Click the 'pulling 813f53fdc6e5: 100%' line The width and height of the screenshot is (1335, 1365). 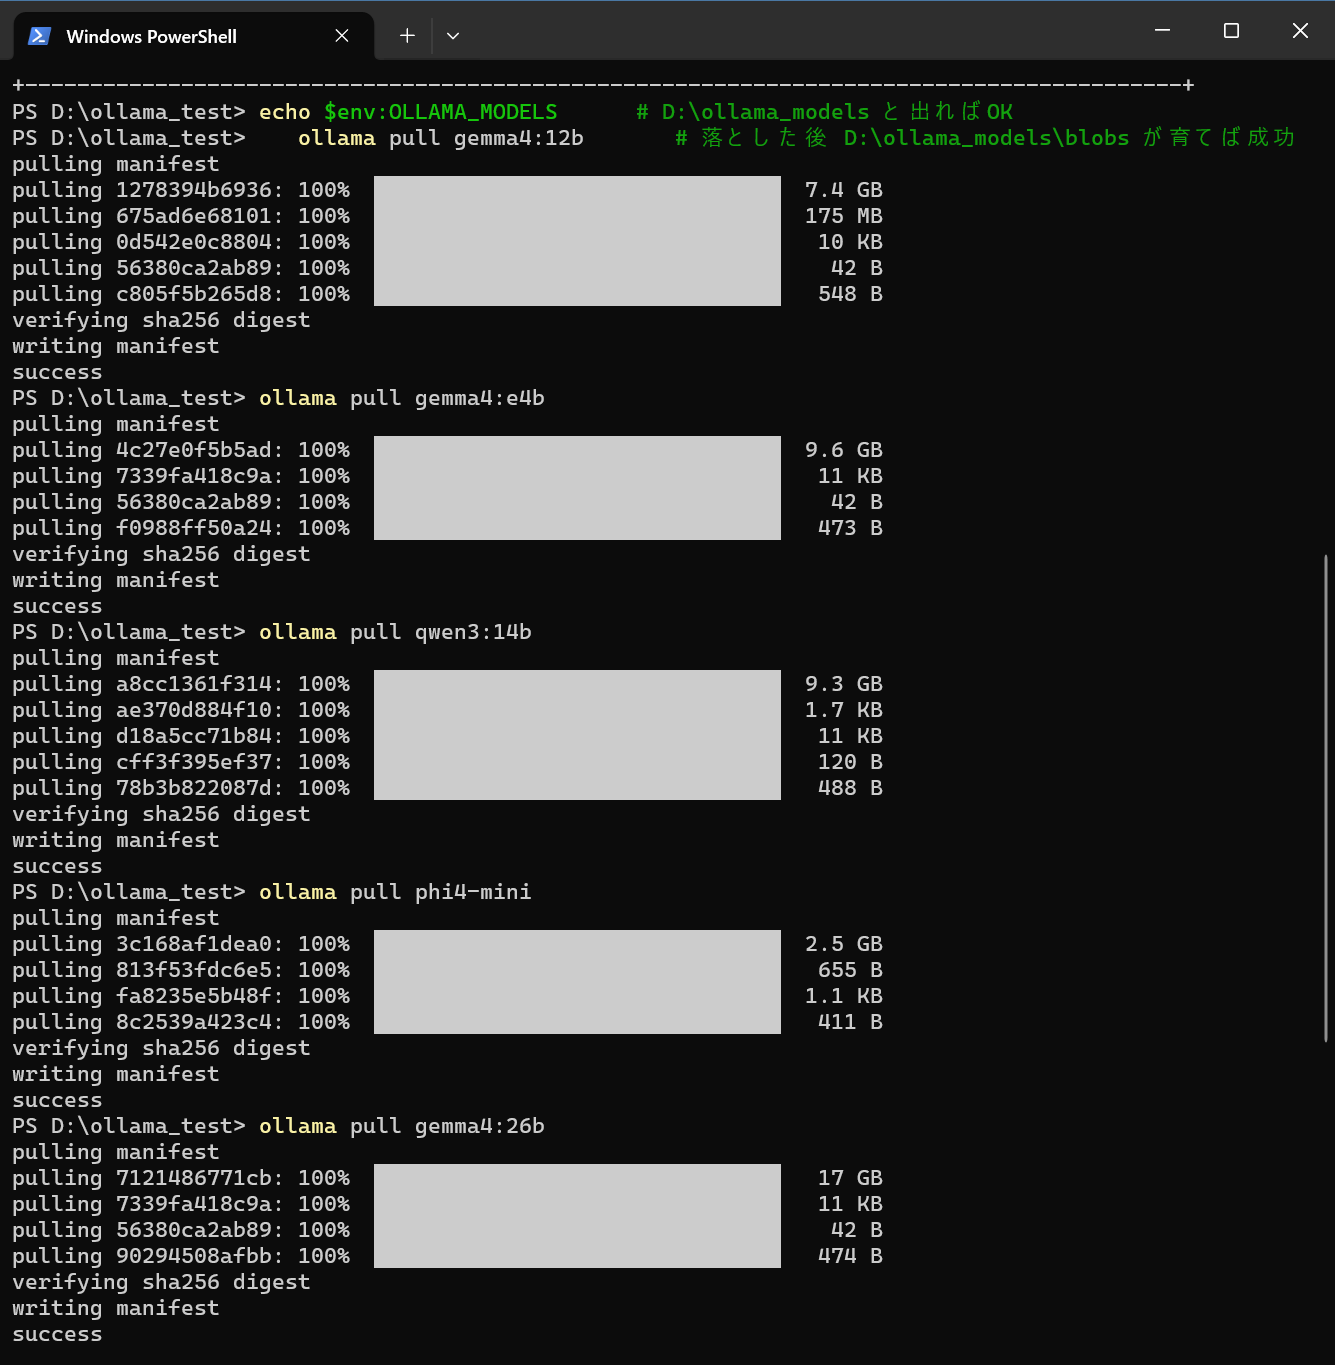point(181,970)
